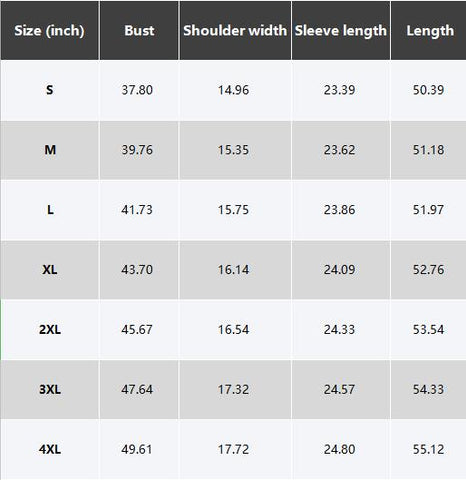Click the Length column header

pyautogui.click(x=429, y=31)
